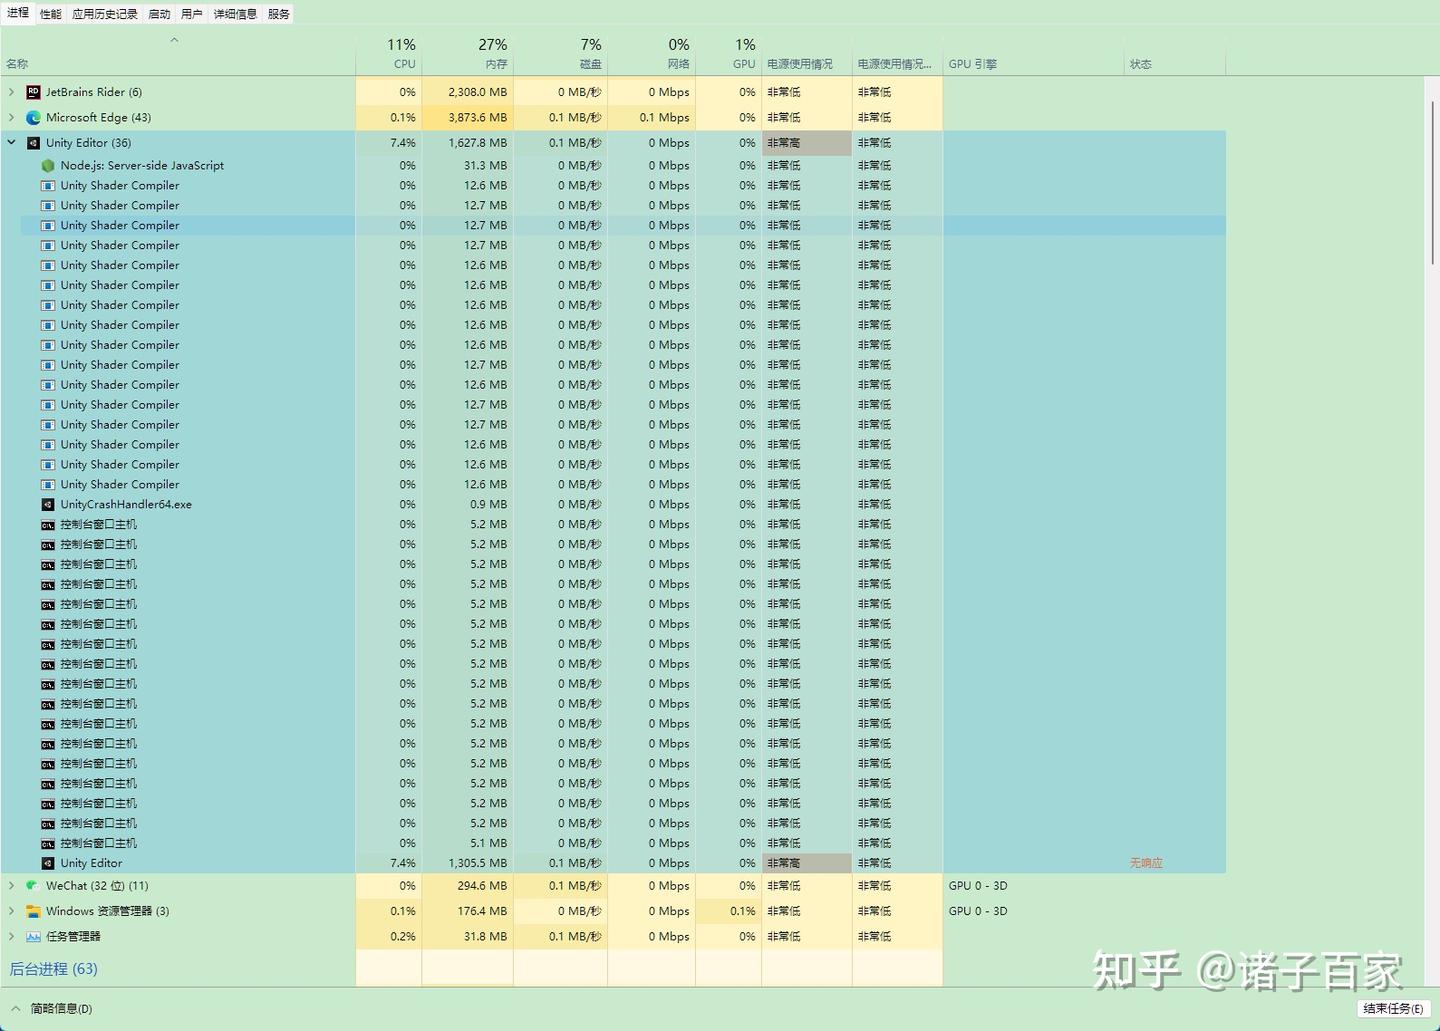Open the 启动 tab

159,14
